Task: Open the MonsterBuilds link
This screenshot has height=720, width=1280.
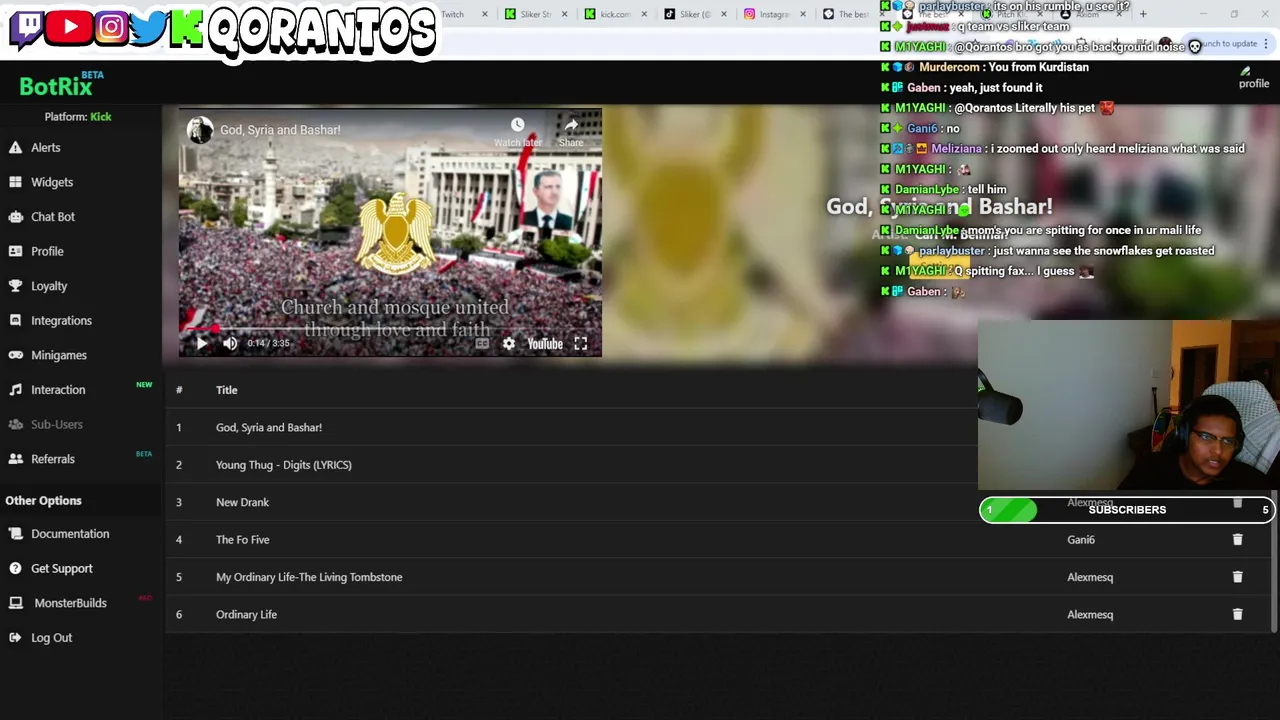Action: point(70,603)
